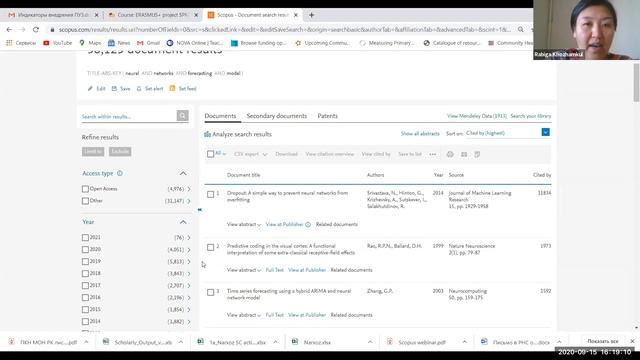Click Show all abstracts link
The height and width of the screenshot is (360, 640).
point(420,134)
